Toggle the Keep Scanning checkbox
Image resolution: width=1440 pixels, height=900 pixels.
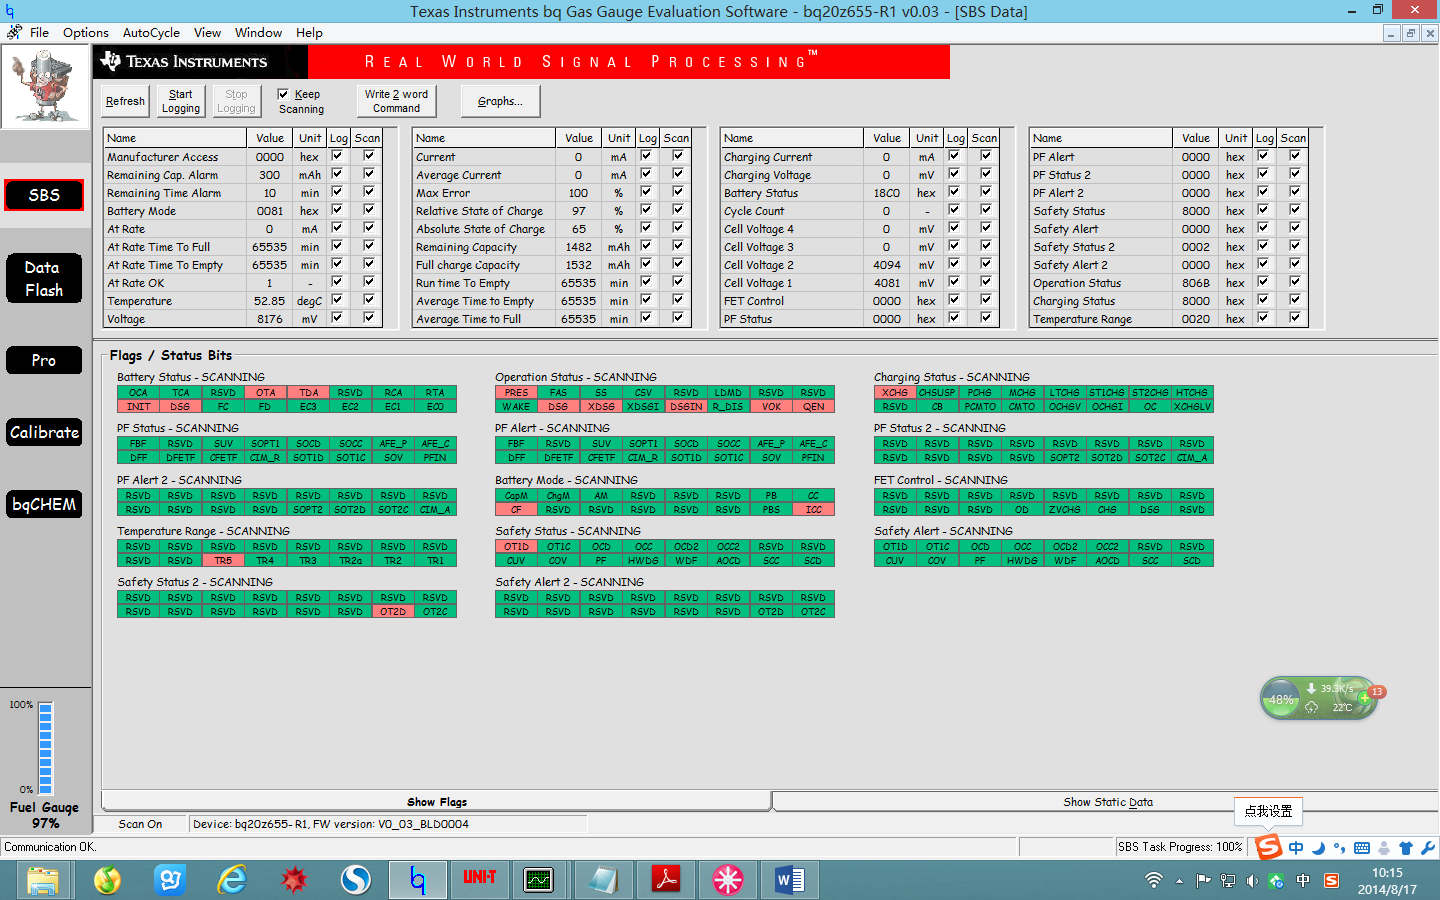click(x=283, y=94)
